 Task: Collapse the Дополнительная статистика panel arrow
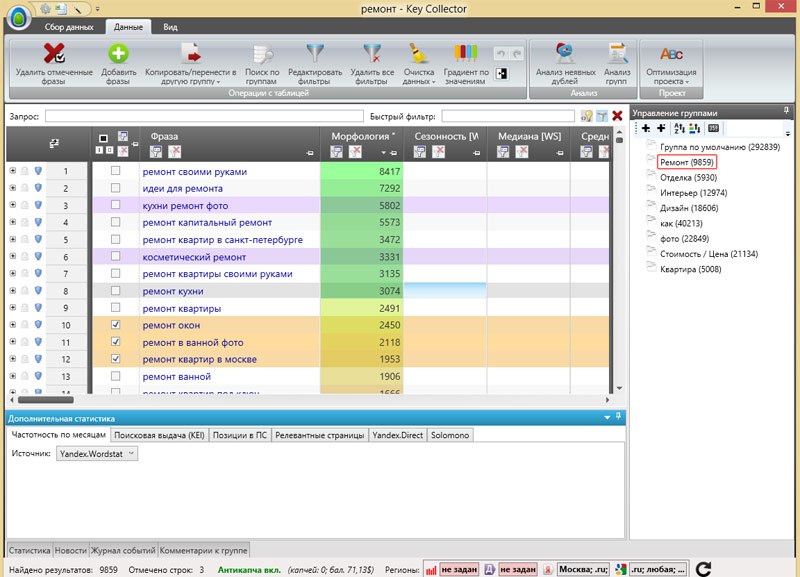click(x=607, y=418)
